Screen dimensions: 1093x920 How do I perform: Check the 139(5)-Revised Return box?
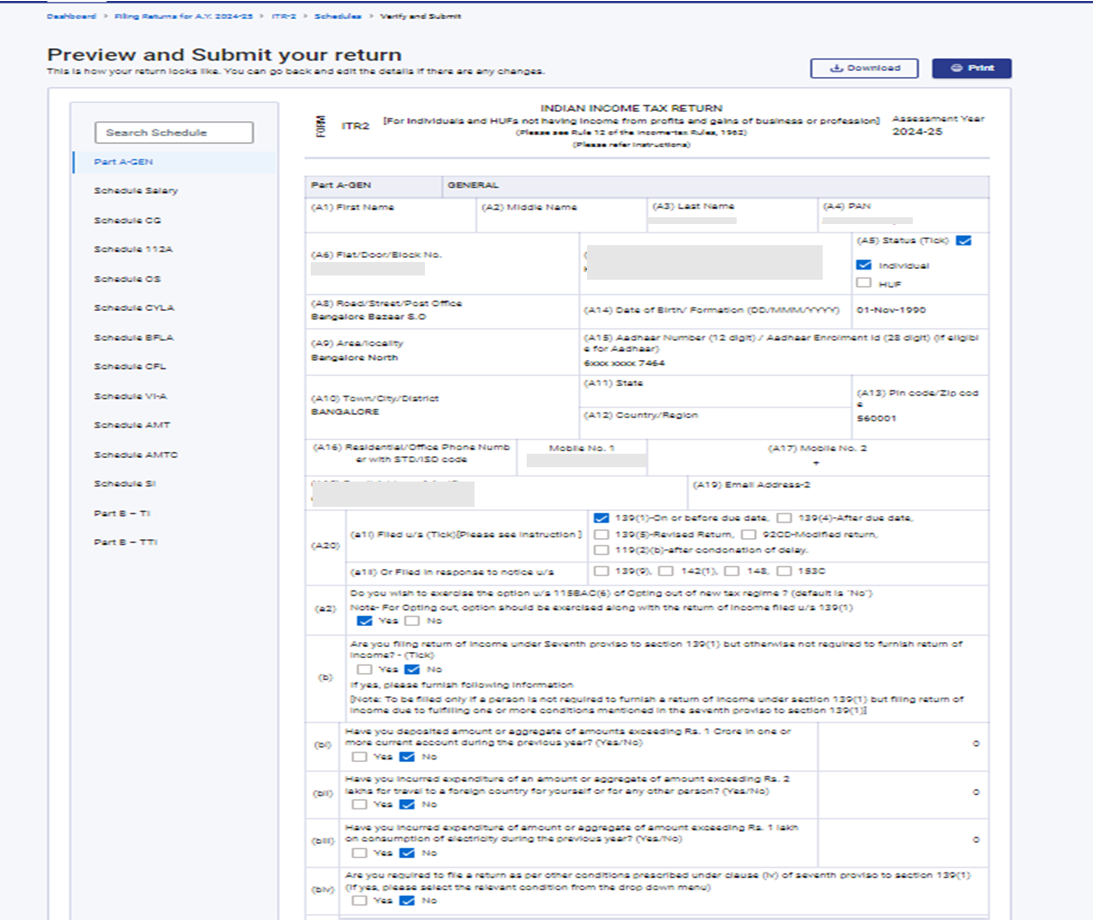coord(601,535)
